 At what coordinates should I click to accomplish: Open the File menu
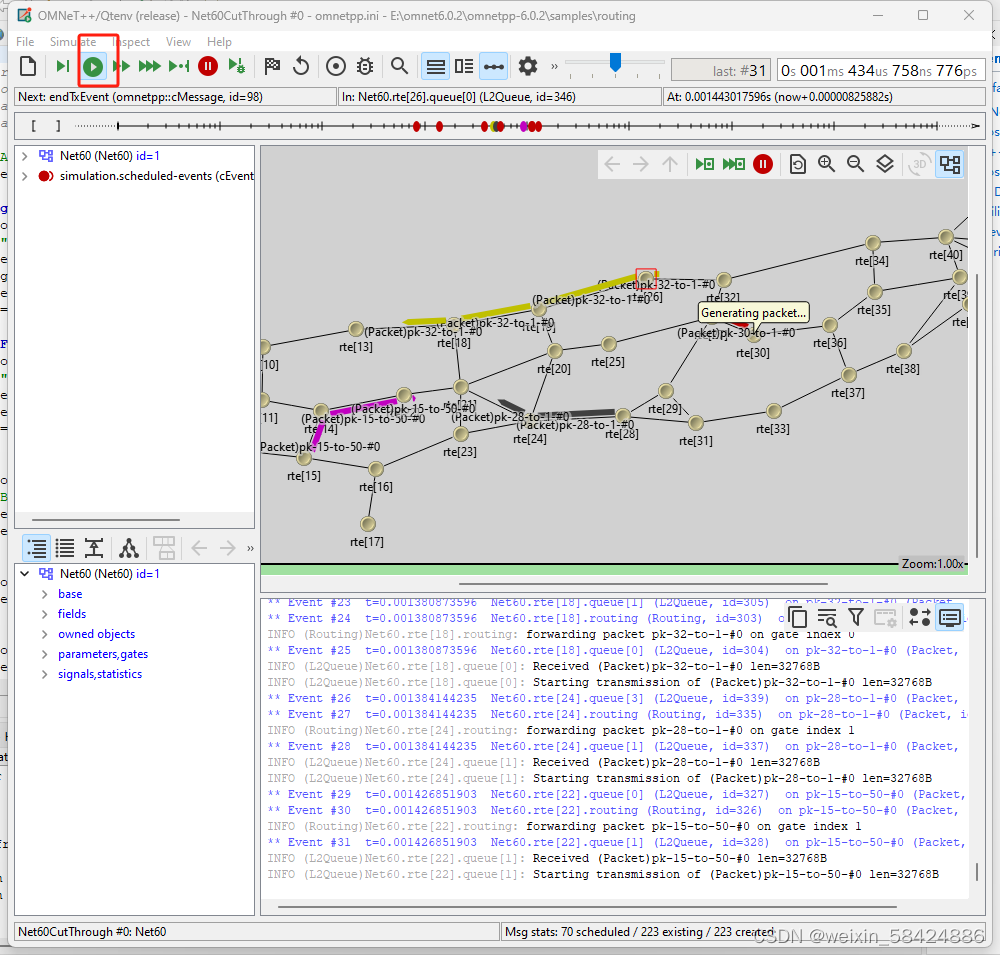[x=25, y=41]
